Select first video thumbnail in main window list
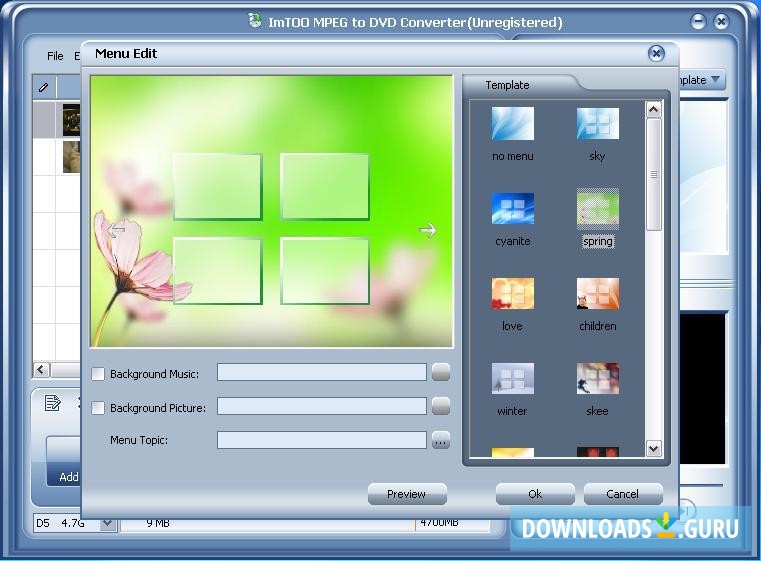Viewport: 761px width, 561px height. (x=71, y=120)
